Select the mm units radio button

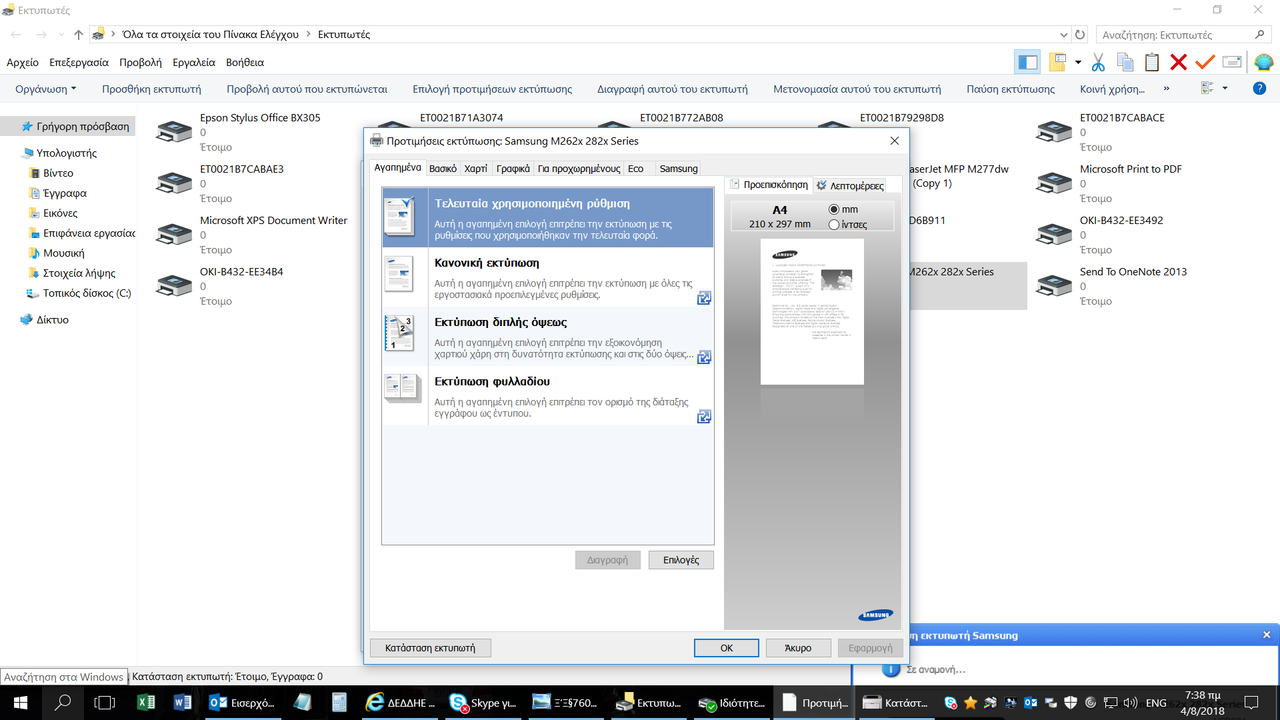click(x=835, y=209)
